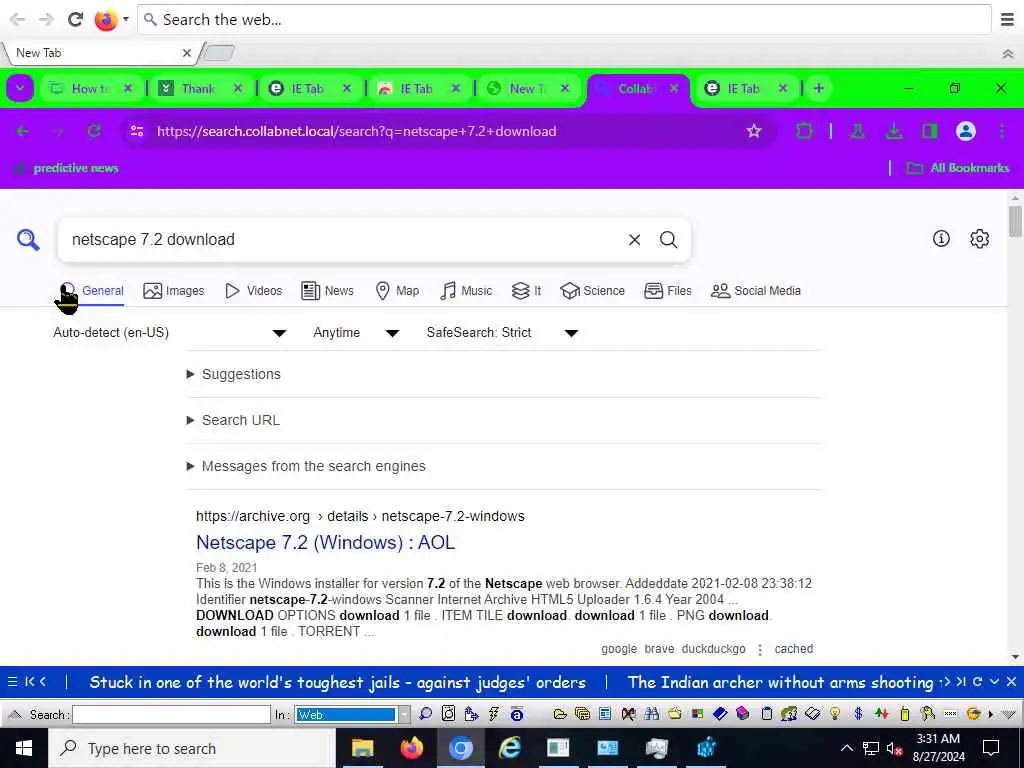Launch Internet Explorer from the taskbar
The height and width of the screenshot is (768, 1024).
[x=509, y=748]
